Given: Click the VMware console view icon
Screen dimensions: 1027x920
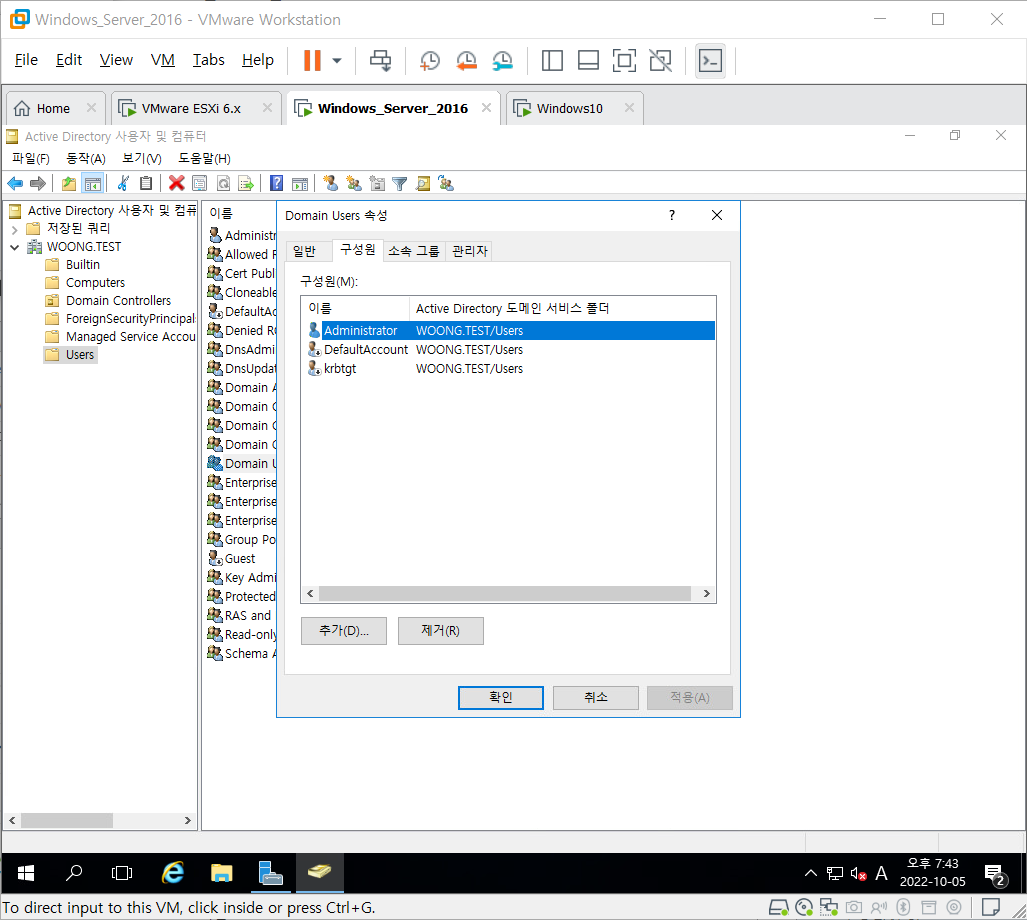Looking at the screenshot, I should pos(711,61).
